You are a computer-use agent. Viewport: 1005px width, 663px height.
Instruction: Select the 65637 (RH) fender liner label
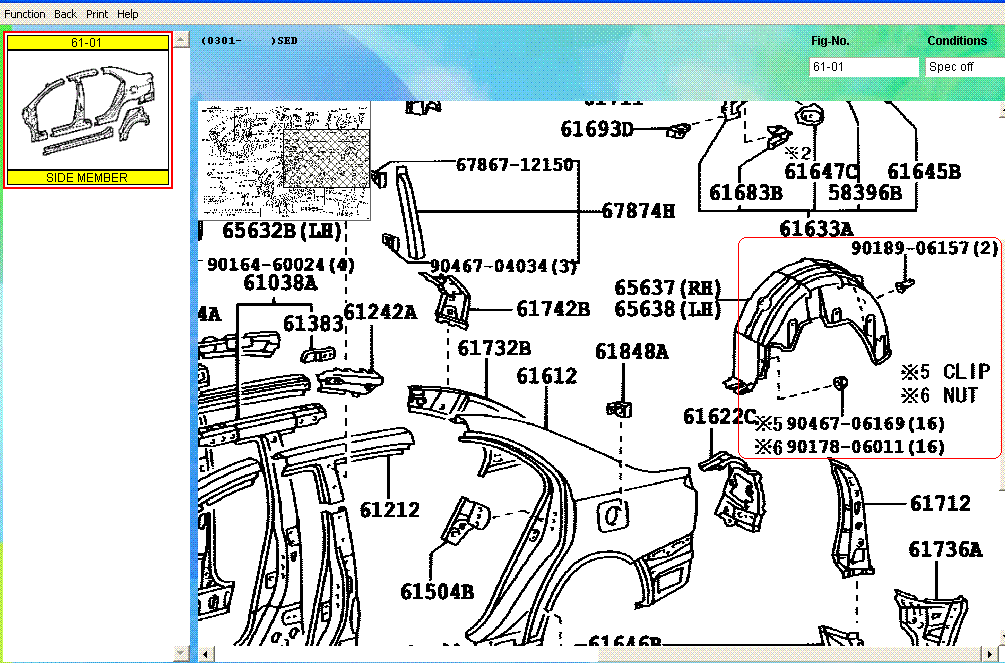[x=667, y=288]
